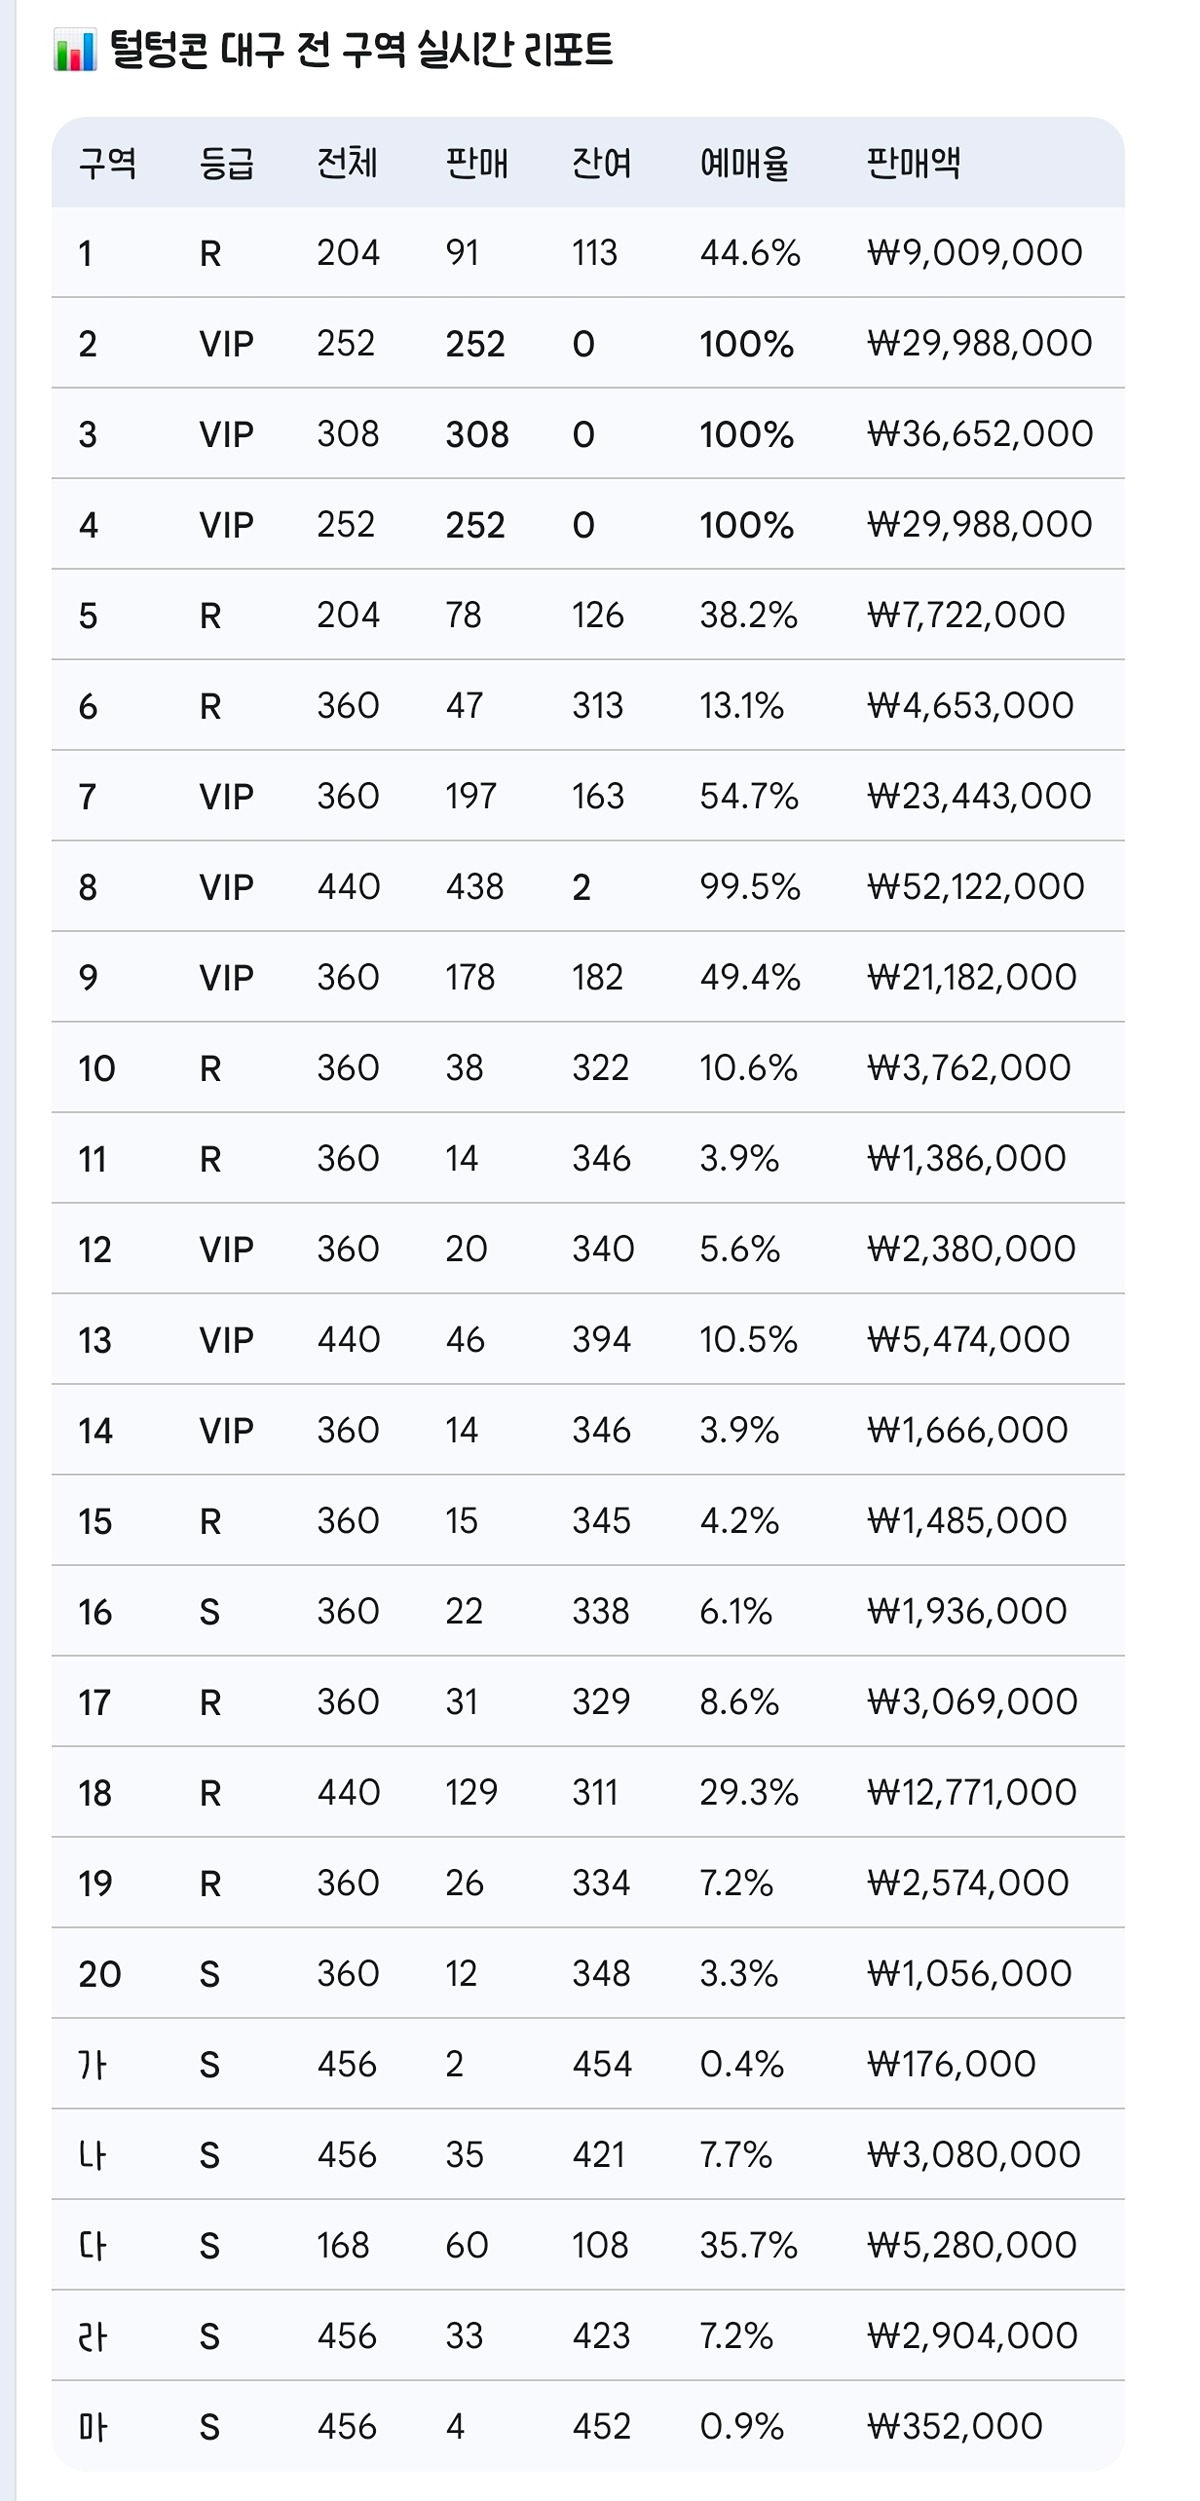1200x2501 pixels.
Task: Select the 가 zone label cell
Action: click(92, 2064)
